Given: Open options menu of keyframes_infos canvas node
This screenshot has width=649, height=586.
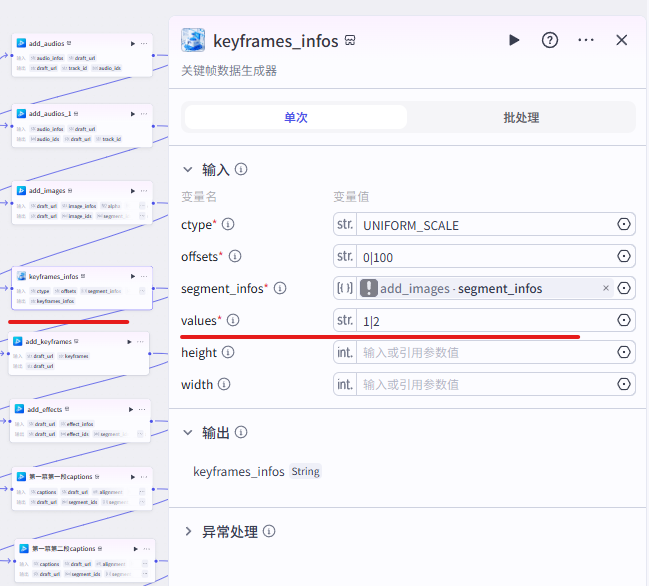Looking at the screenshot, I should 144,276.
